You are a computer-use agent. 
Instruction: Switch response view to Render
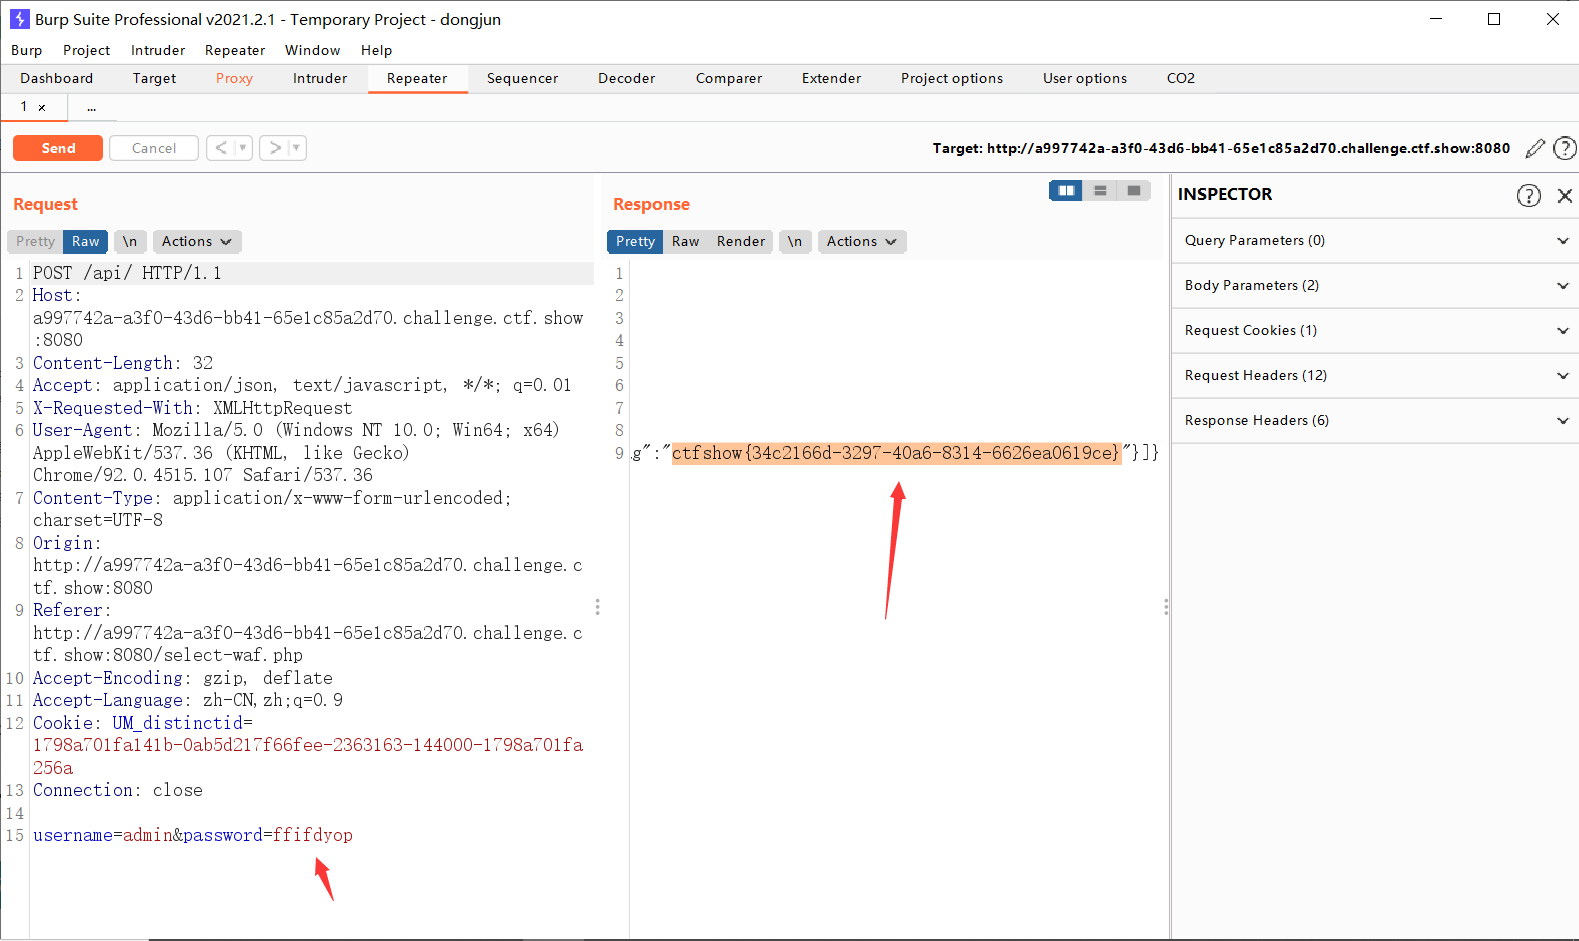coord(740,241)
